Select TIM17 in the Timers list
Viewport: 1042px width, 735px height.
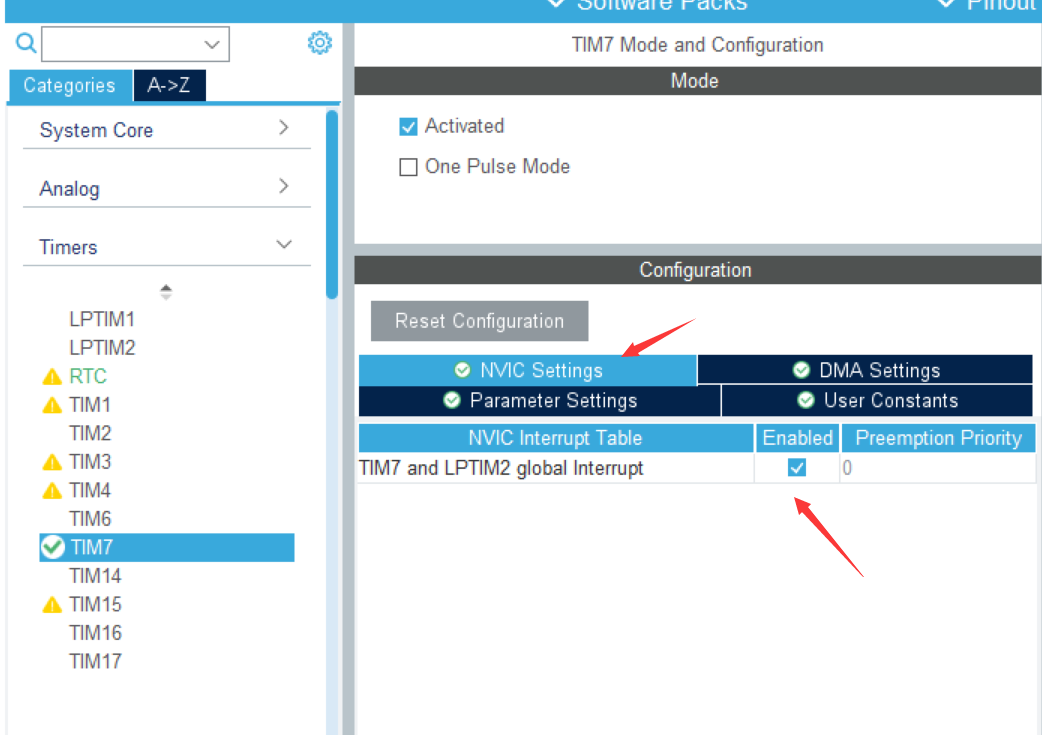(95, 662)
